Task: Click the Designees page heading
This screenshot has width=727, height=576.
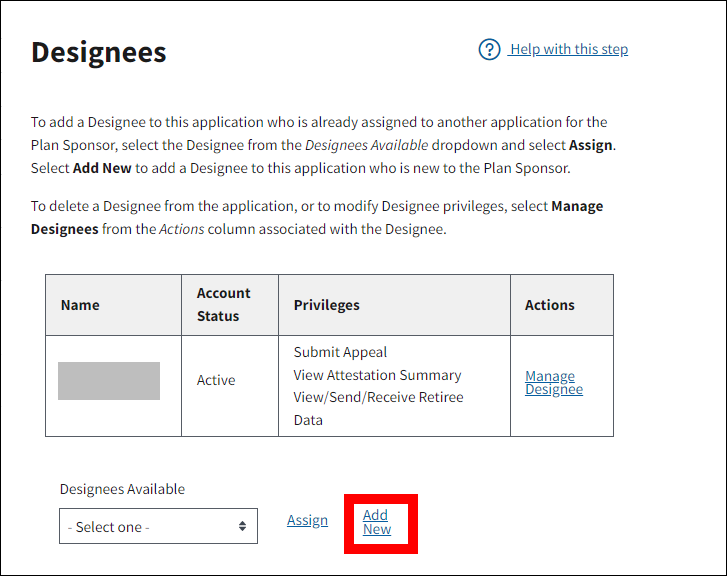Action: (99, 53)
